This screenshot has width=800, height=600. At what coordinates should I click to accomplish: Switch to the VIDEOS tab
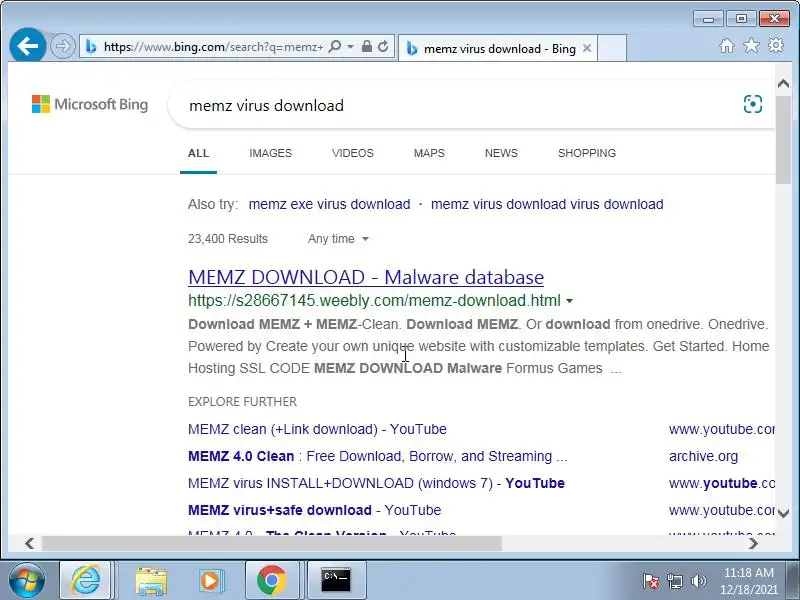353,153
